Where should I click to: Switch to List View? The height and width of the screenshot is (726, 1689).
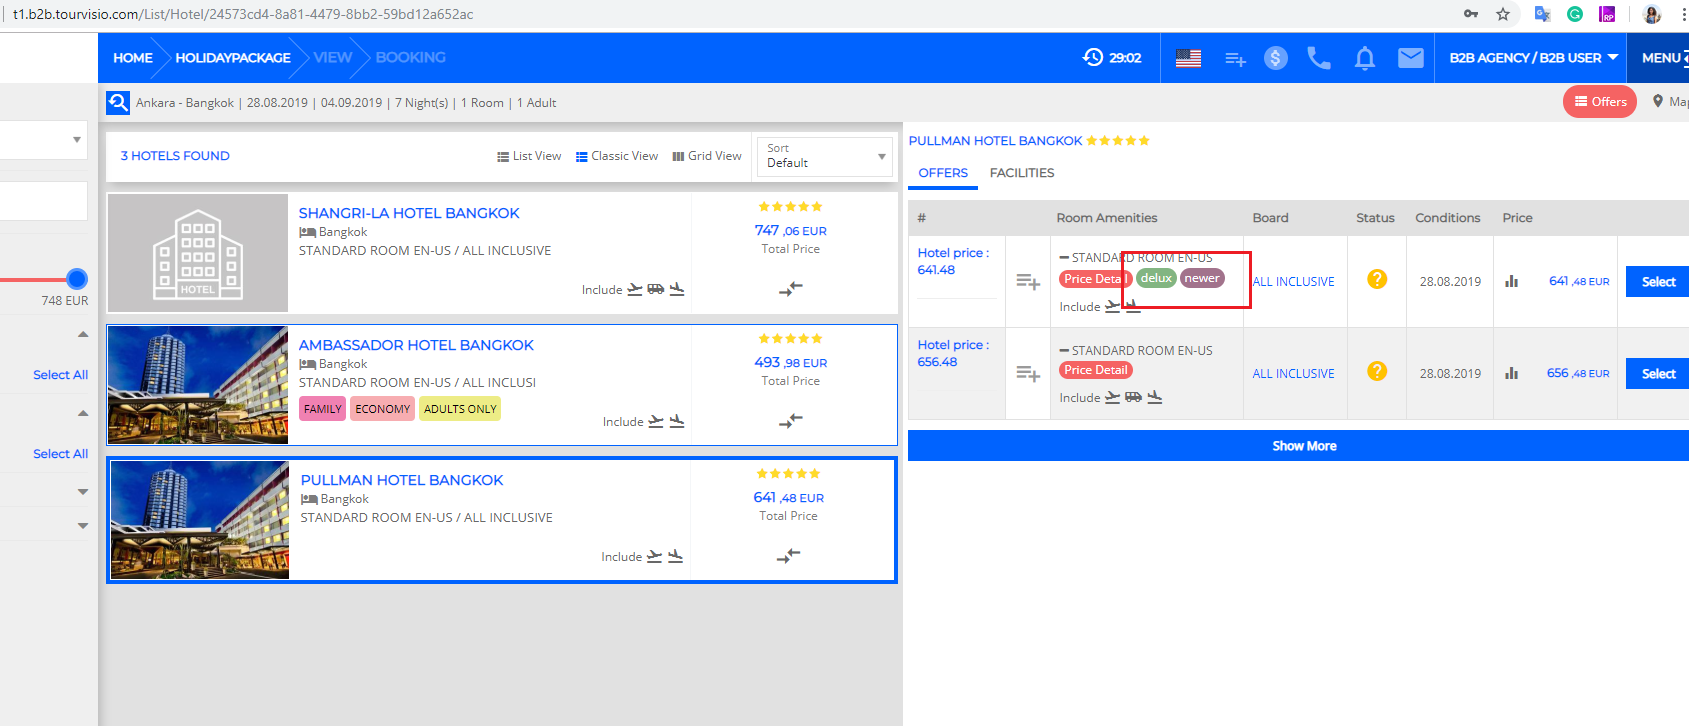coord(529,156)
